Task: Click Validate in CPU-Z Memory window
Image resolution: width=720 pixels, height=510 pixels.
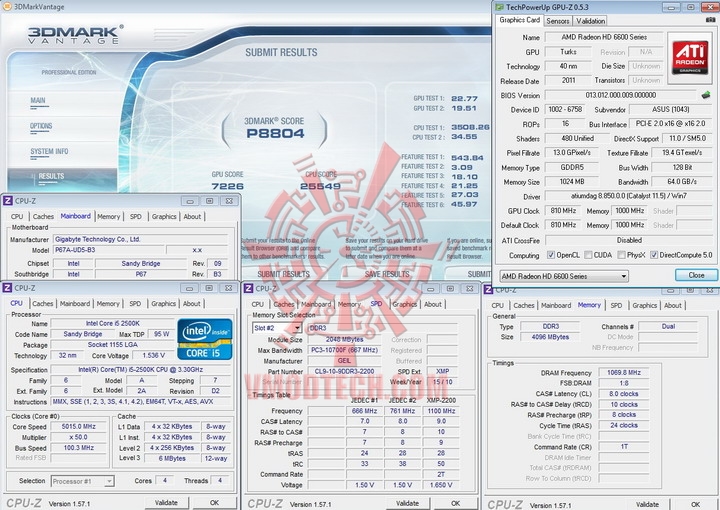Action: tap(647, 504)
